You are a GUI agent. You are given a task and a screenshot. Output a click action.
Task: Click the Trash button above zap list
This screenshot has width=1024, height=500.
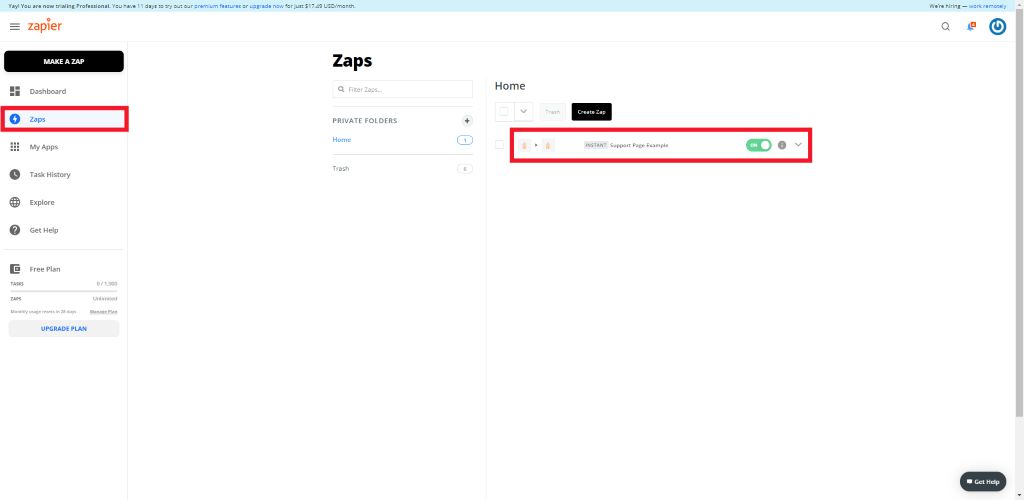pyautogui.click(x=552, y=112)
